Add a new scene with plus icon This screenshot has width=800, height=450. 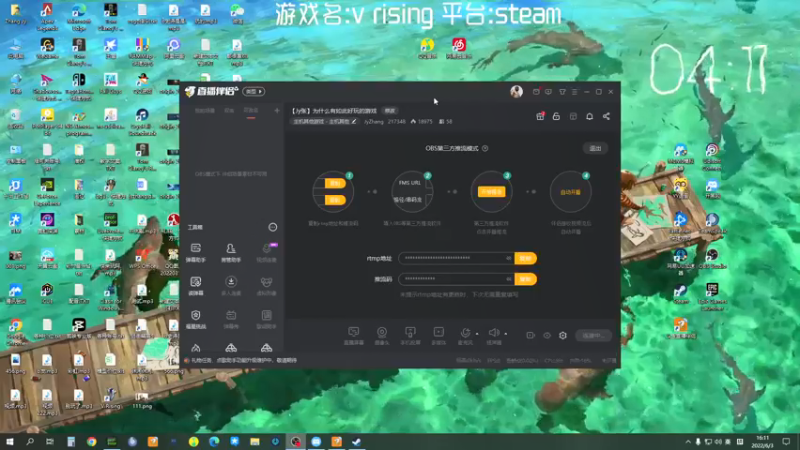pyautogui.click(x=277, y=110)
